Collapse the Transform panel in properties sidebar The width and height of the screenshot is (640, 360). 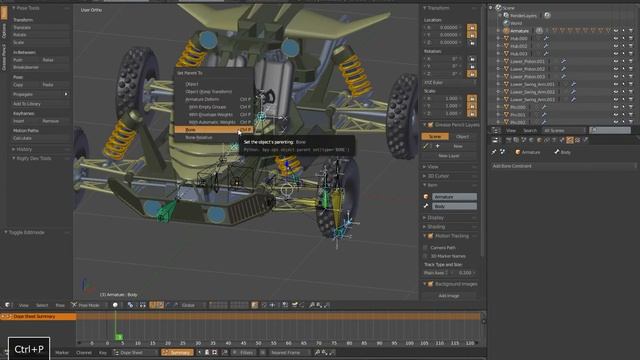click(x=425, y=8)
